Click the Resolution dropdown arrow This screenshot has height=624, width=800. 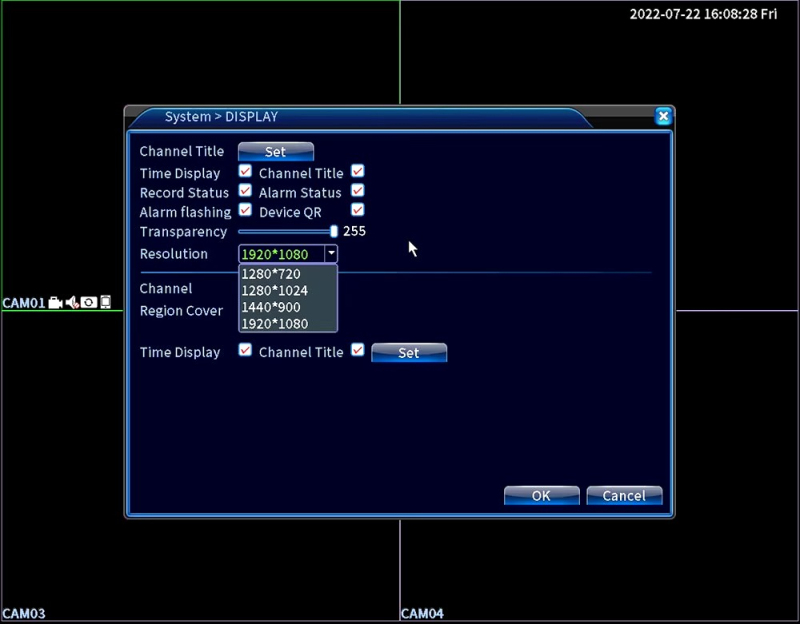(331, 254)
